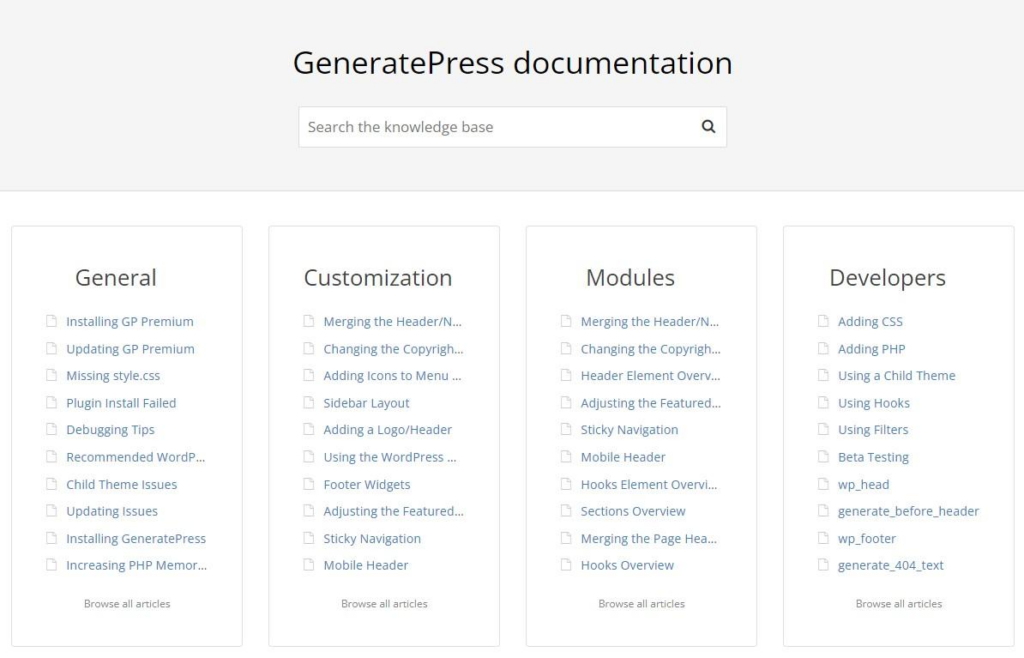Open Using a Child Theme article
Screen dimensions: 1024x658
coord(897,375)
